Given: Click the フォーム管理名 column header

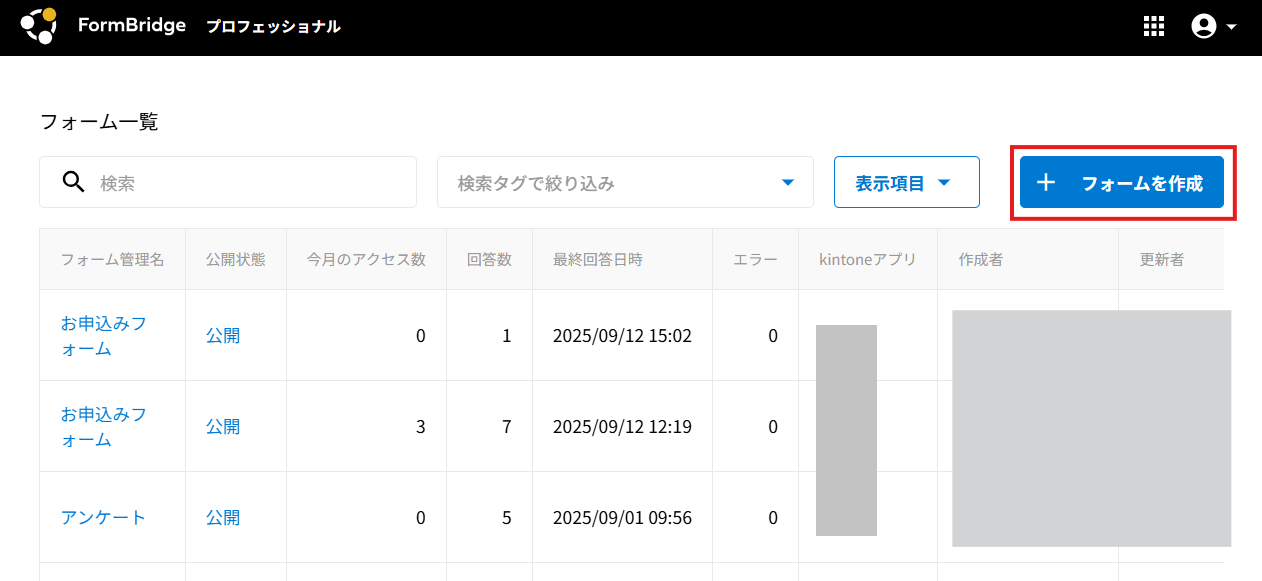Looking at the screenshot, I should [112, 259].
